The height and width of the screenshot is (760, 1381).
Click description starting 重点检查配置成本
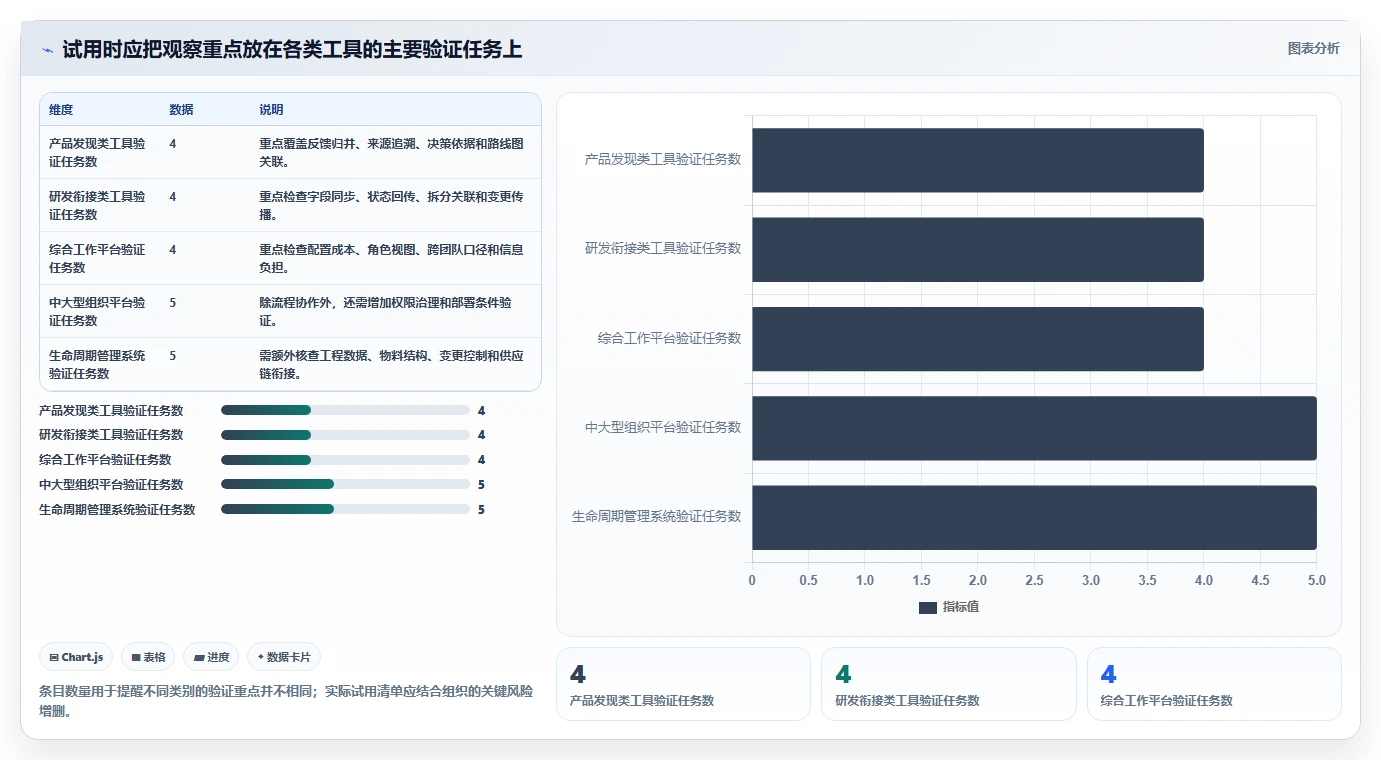[392, 258]
